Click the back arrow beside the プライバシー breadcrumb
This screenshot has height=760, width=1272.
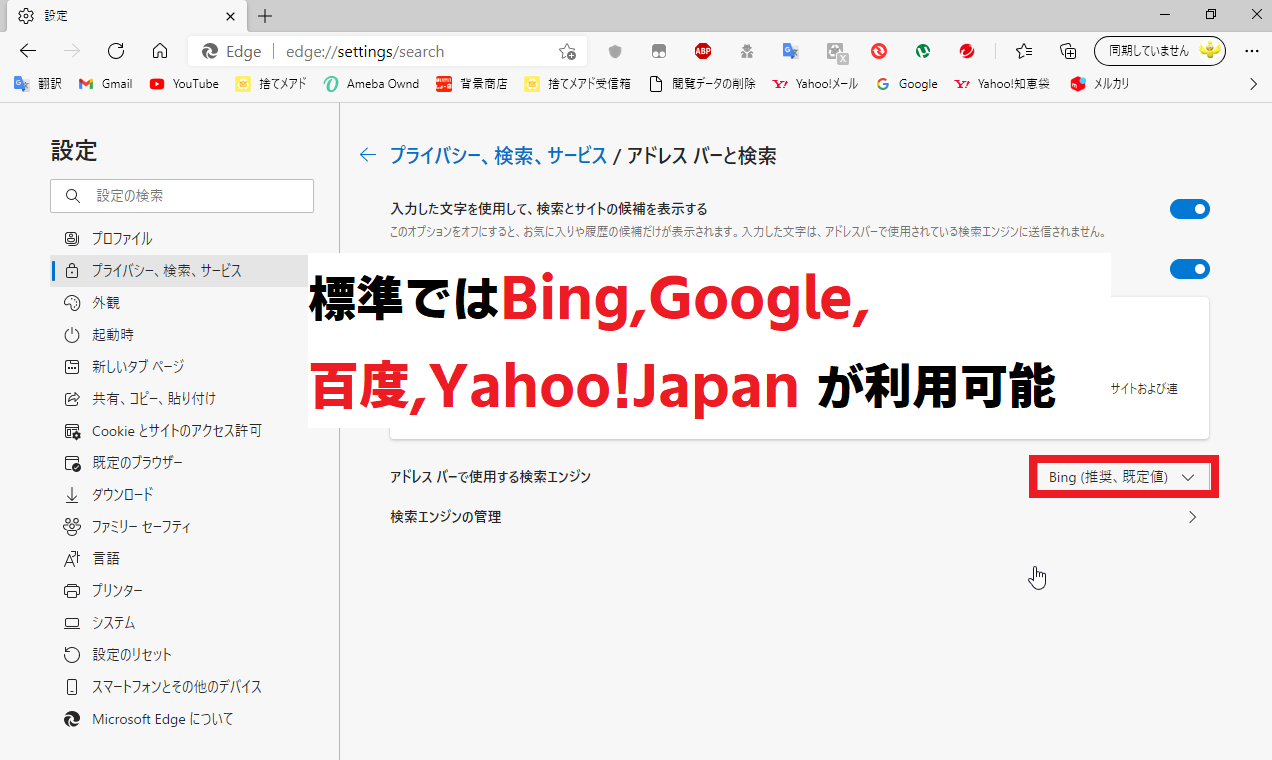pos(368,155)
